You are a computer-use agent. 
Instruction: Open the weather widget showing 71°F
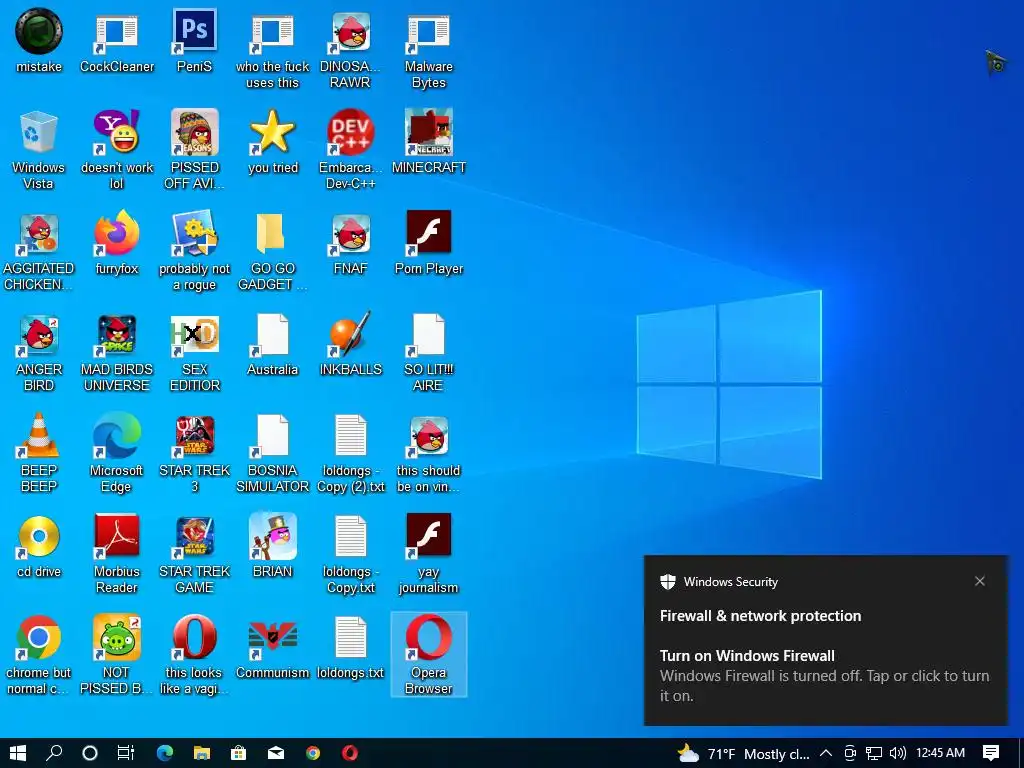(743, 754)
